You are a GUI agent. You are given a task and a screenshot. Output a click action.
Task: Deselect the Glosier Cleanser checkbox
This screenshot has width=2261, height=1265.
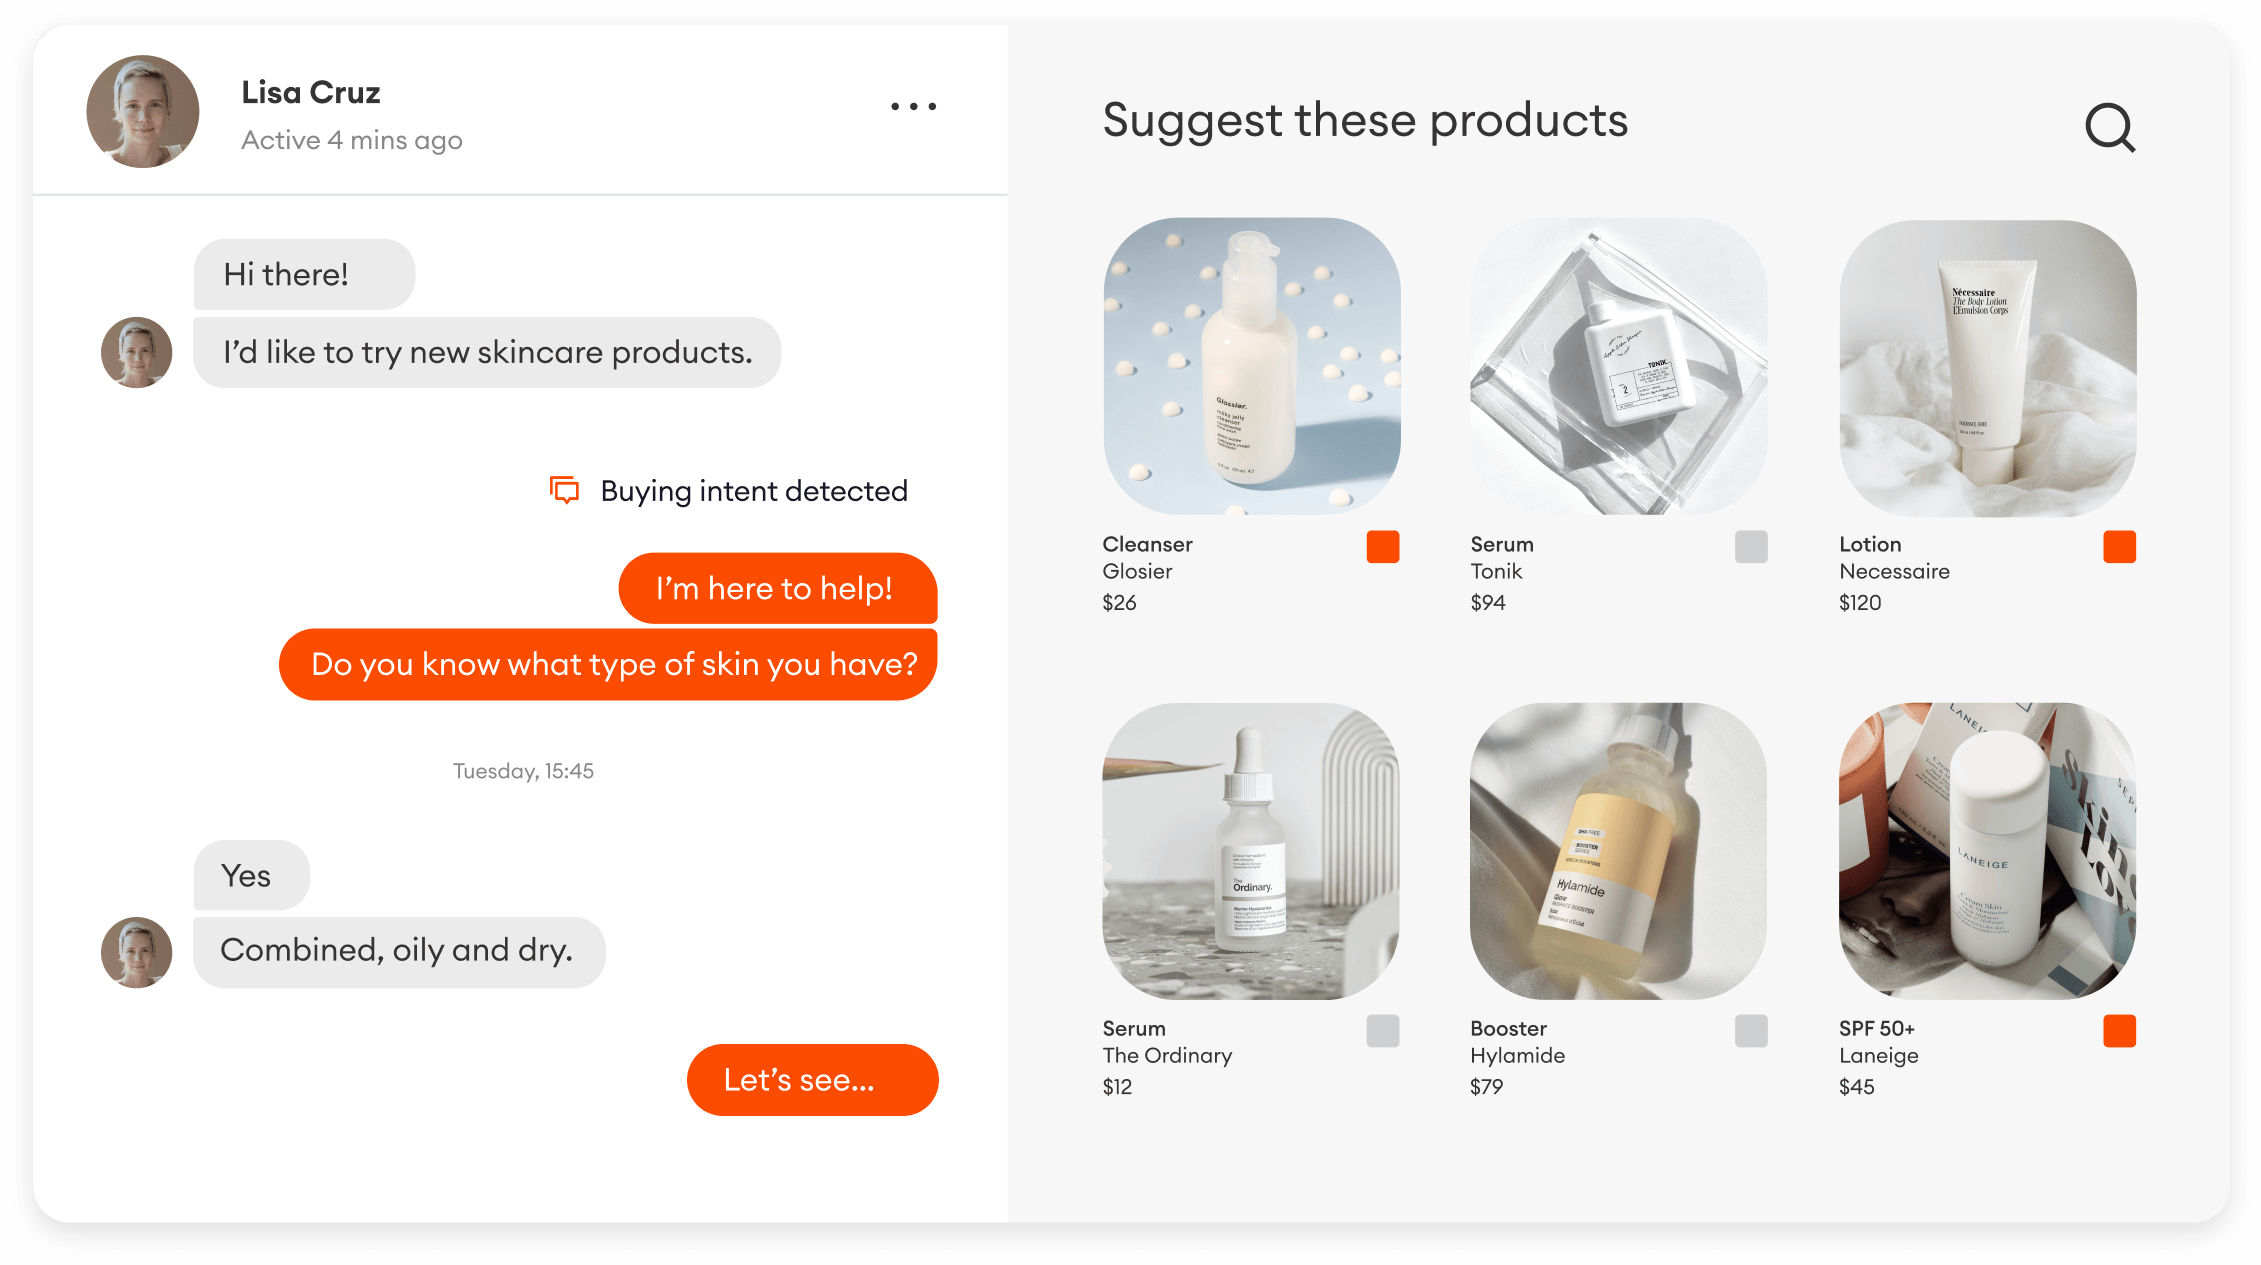coord(1383,547)
